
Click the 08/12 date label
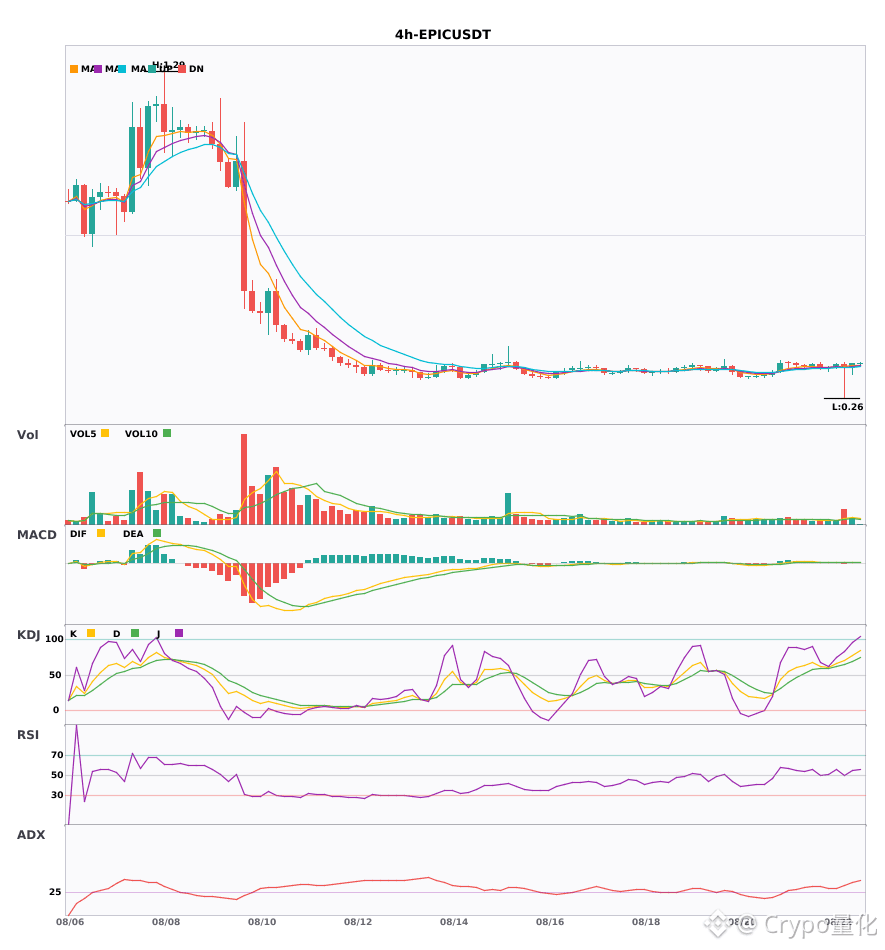tap(358, 922)
